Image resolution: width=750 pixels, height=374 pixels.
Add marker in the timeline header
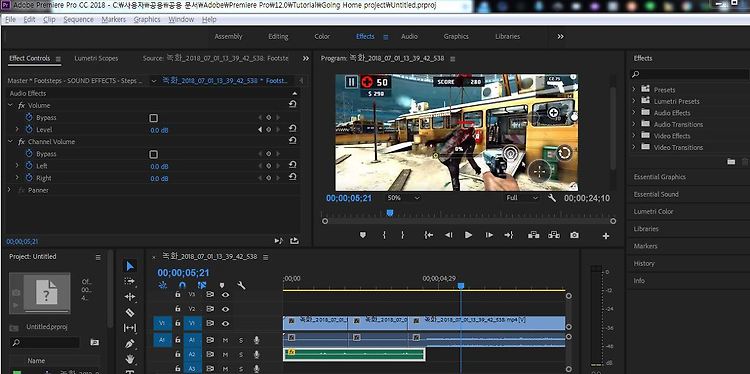(x=221, y=285)
